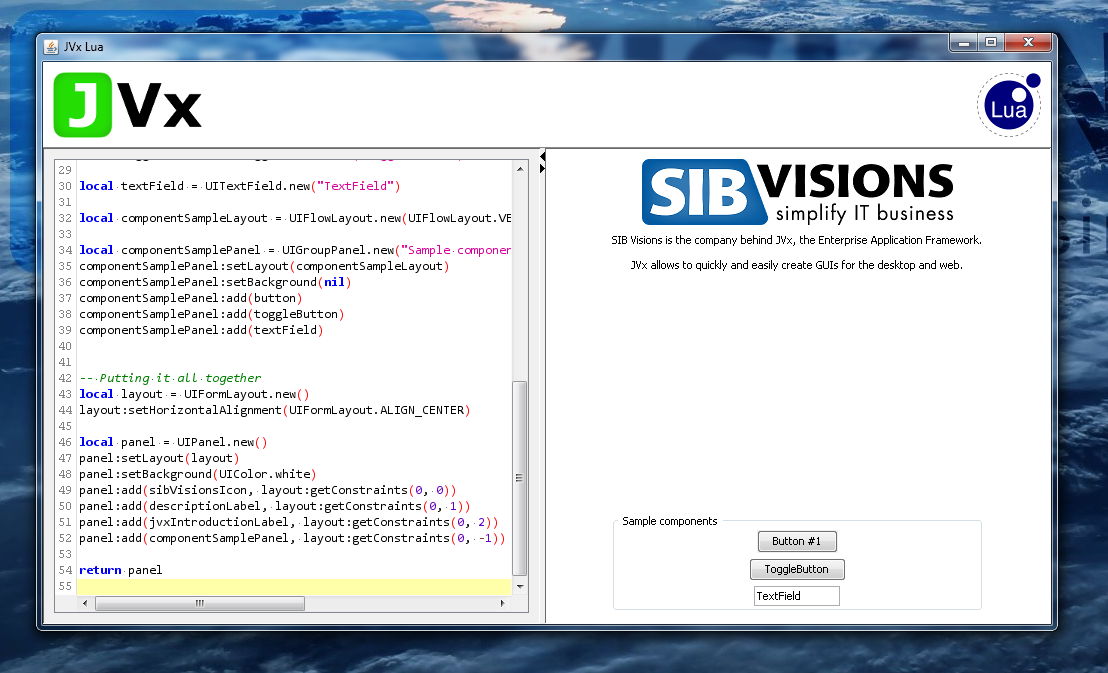
Task: Click the horizontal scrollbar thumb in the editor
Action: pyautogui.click(x=200, y=603)
